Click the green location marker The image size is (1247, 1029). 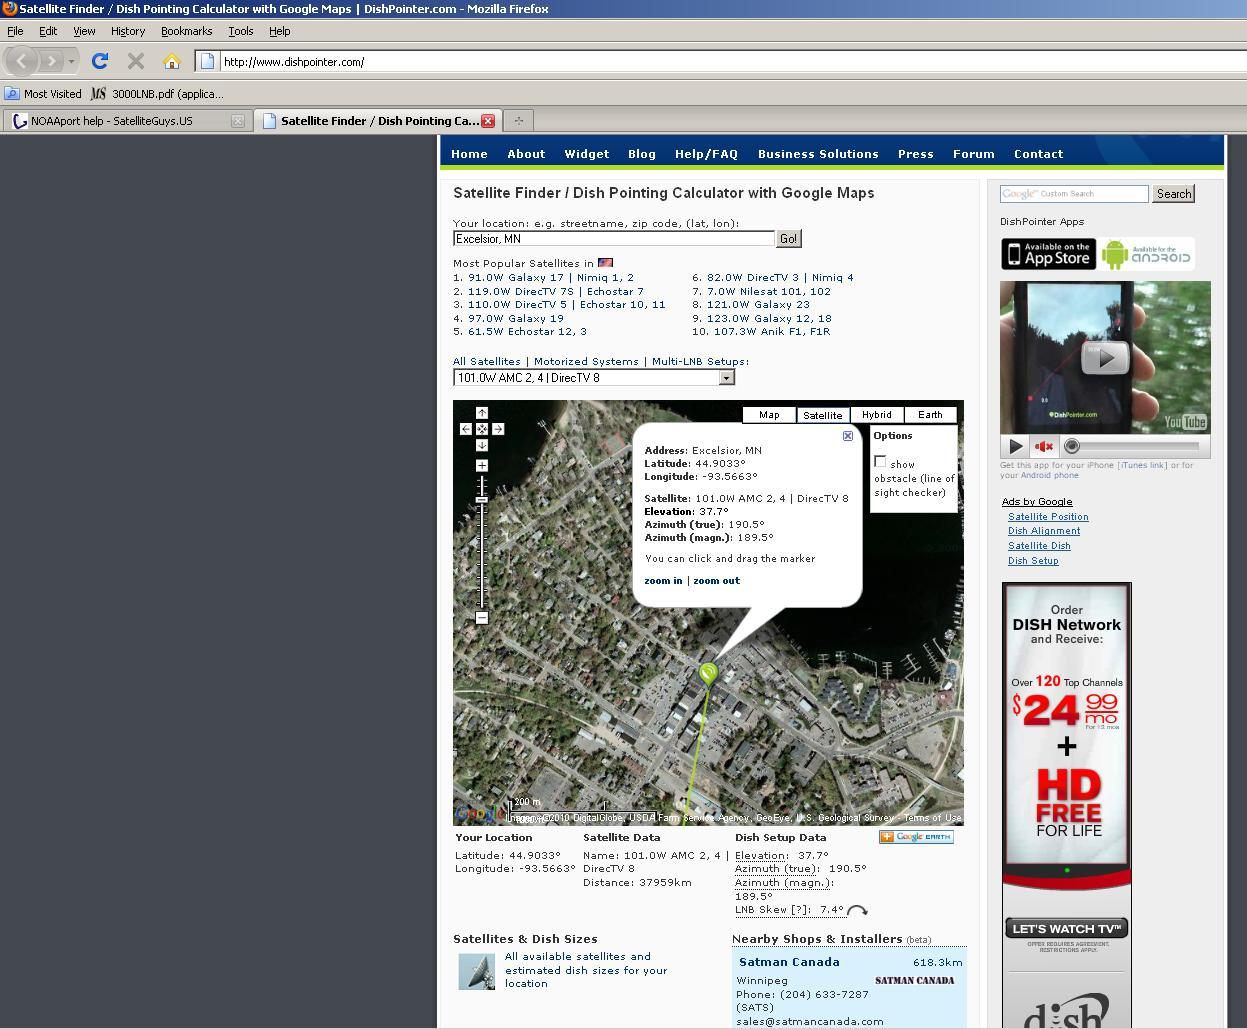click(x=708, y=674)
